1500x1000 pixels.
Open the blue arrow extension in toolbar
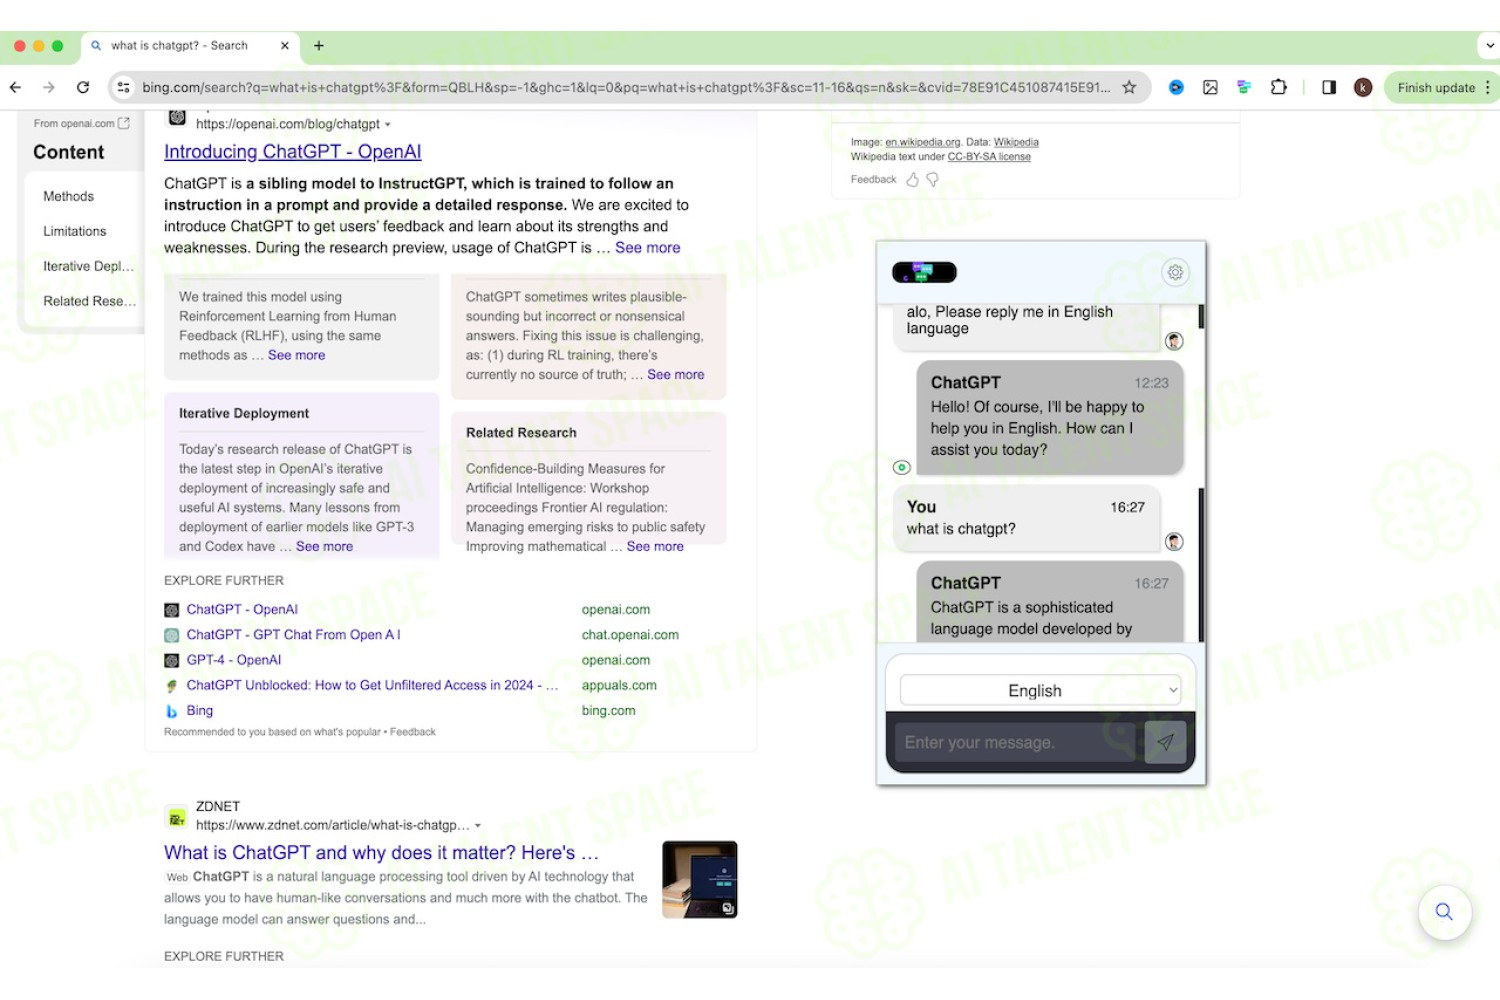pos(1176,87)
